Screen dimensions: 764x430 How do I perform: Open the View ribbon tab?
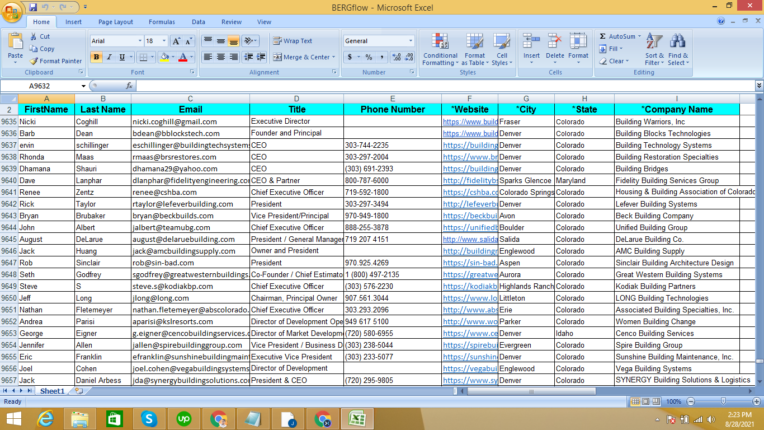[x=264, y=22]
